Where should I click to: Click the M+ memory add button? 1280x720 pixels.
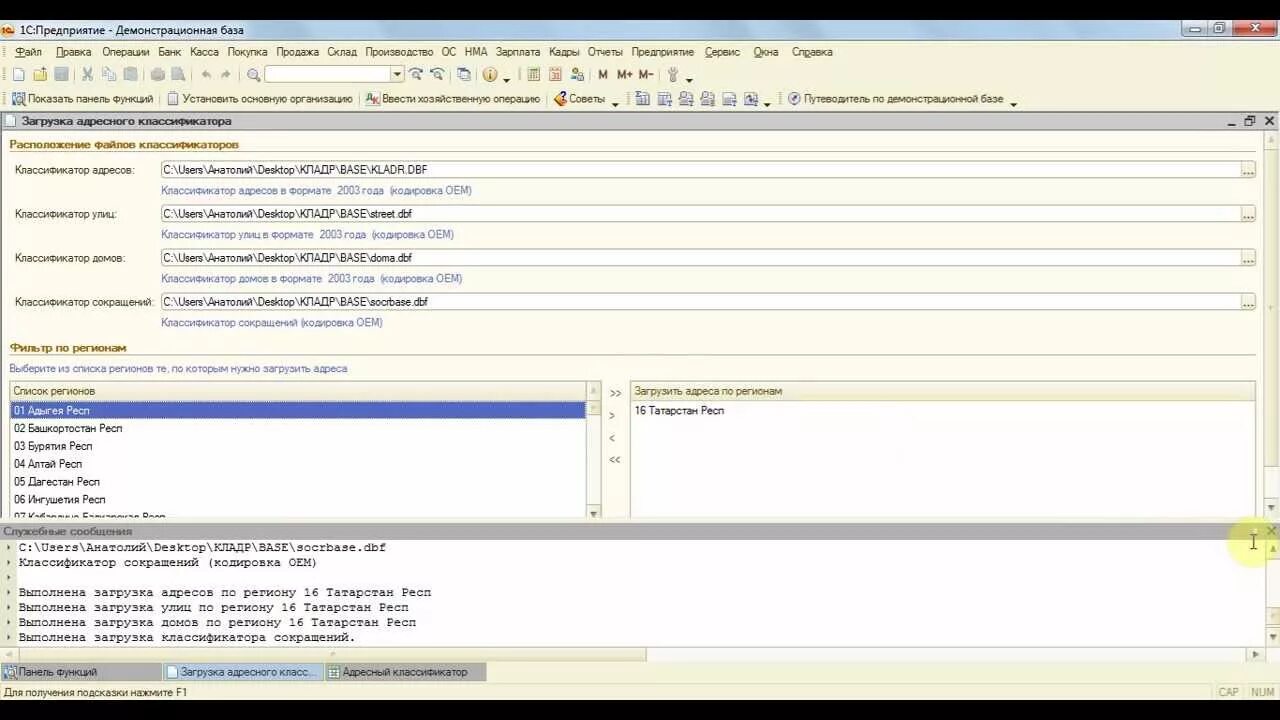[x=624, y=75]
